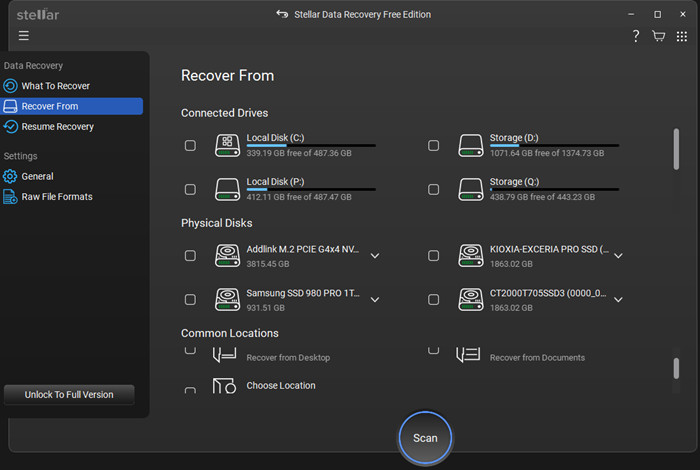The image size is (700, 470).
Task: Click the drives list scrollbar thumb
Action: tap(676, 149)
